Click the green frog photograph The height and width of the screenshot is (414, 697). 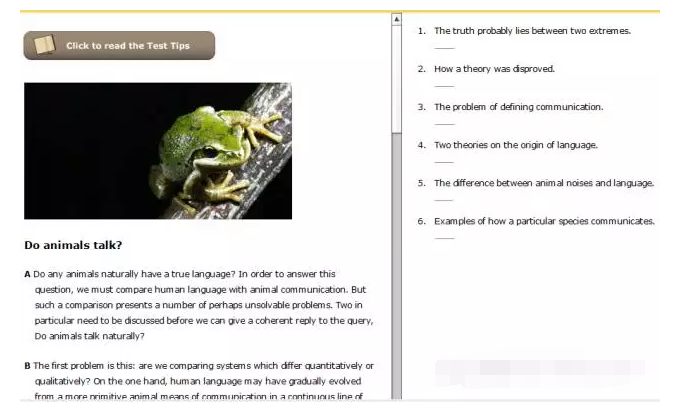click(x=158, y=151)
